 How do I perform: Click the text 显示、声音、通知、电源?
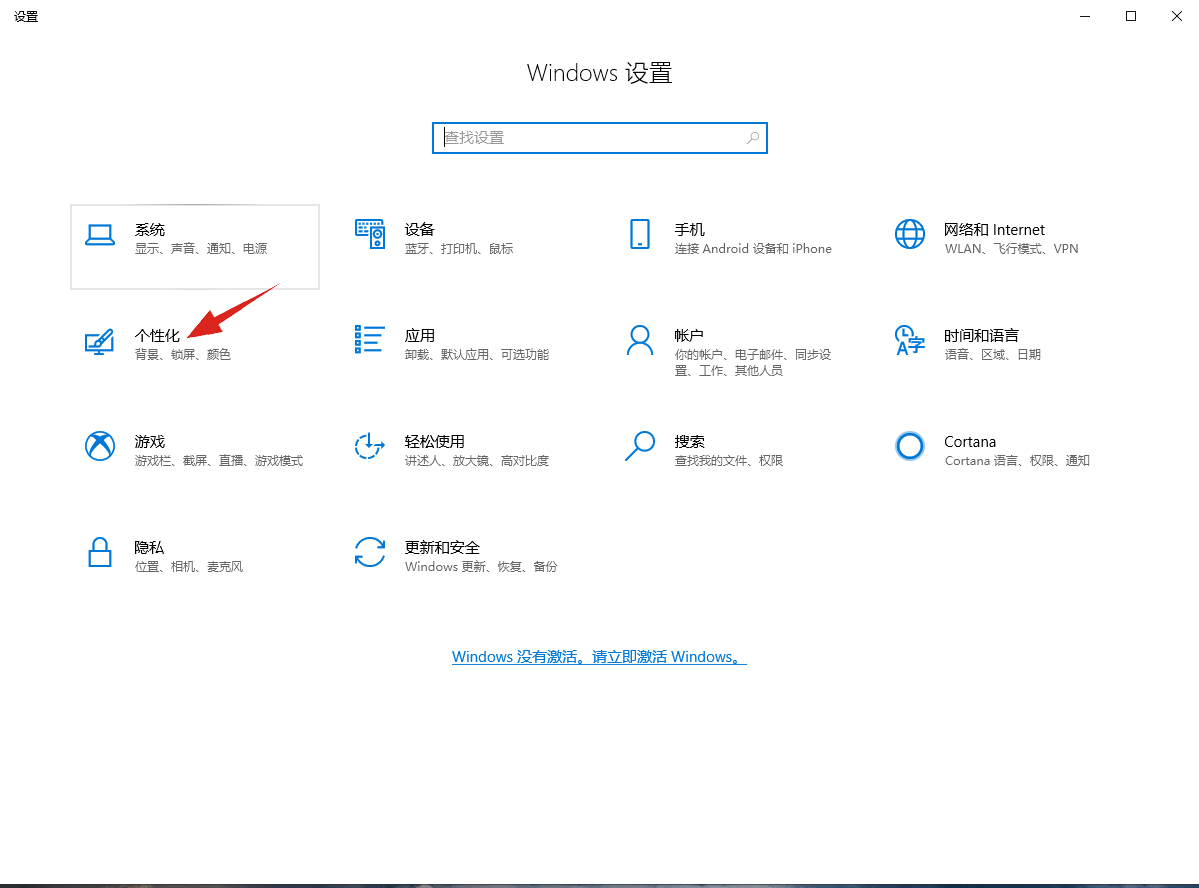201,249
